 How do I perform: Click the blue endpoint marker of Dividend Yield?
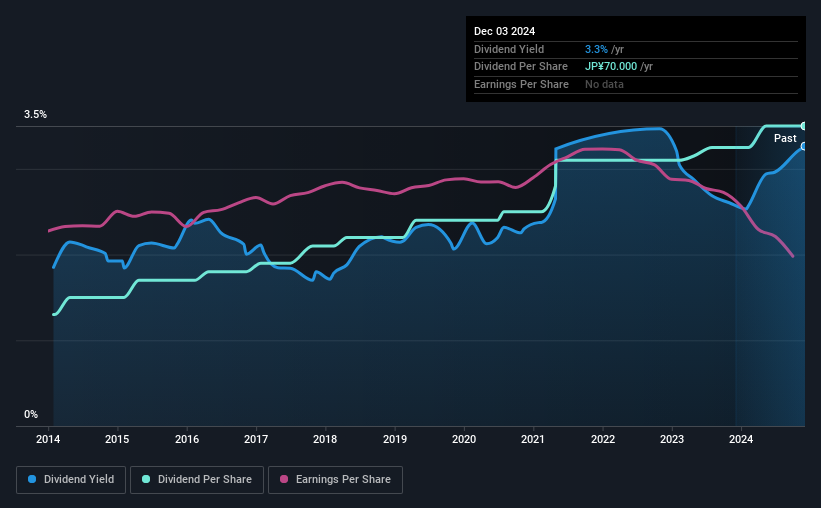point(803,147)
